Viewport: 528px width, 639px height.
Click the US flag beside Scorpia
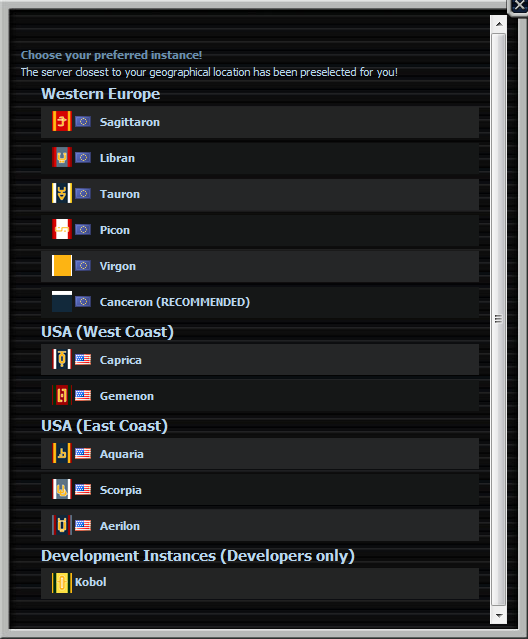[83, 489]
